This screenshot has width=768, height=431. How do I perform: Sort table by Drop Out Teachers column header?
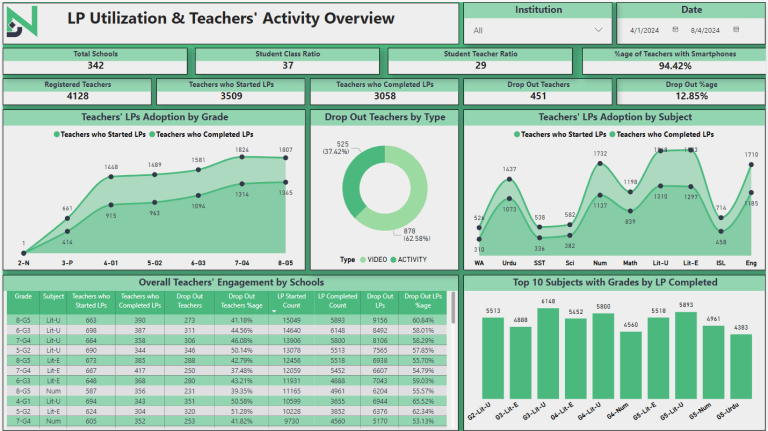(189, 301)
